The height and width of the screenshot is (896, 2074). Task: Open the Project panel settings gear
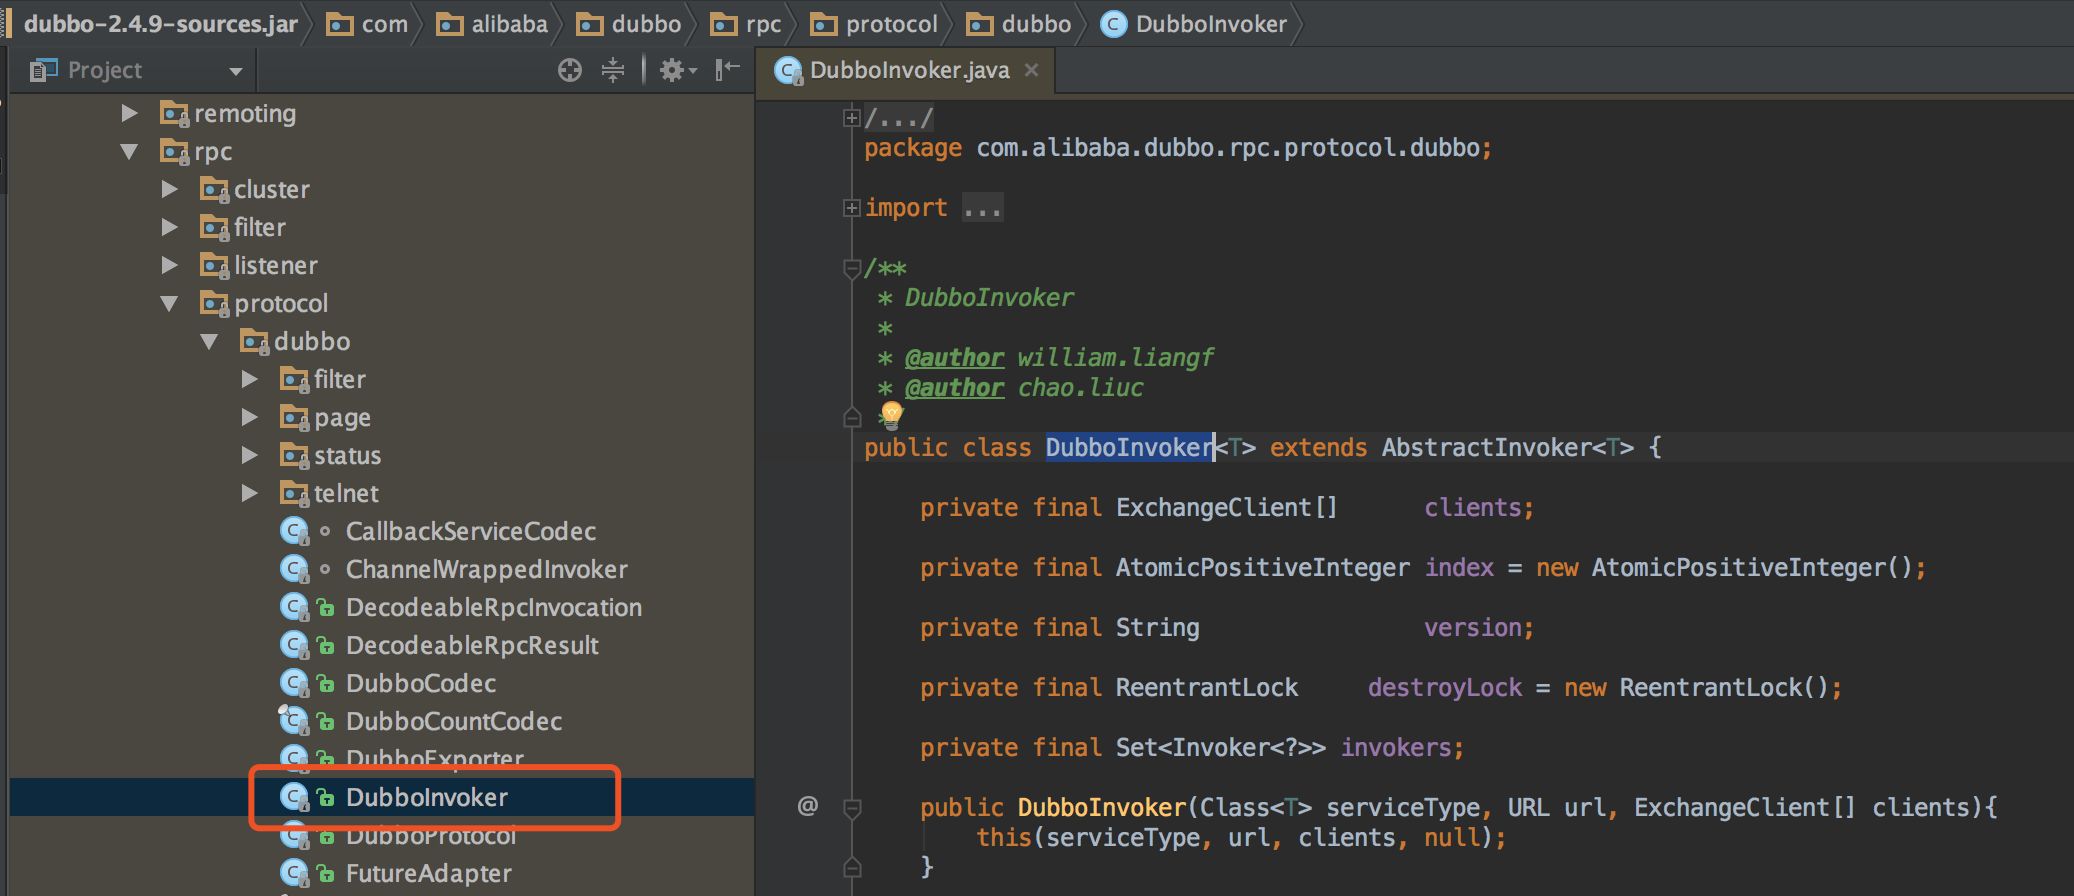pos(677,70)
